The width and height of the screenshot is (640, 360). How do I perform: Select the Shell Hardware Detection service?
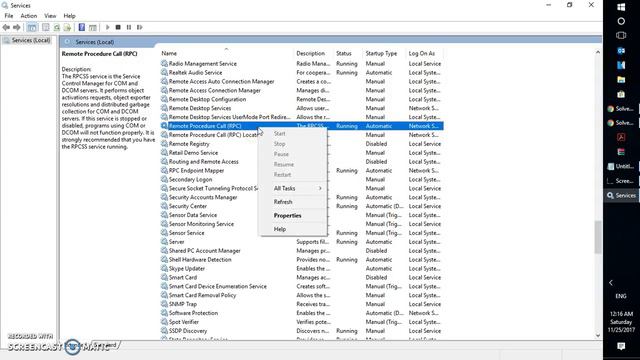click(x=301, y=260)
